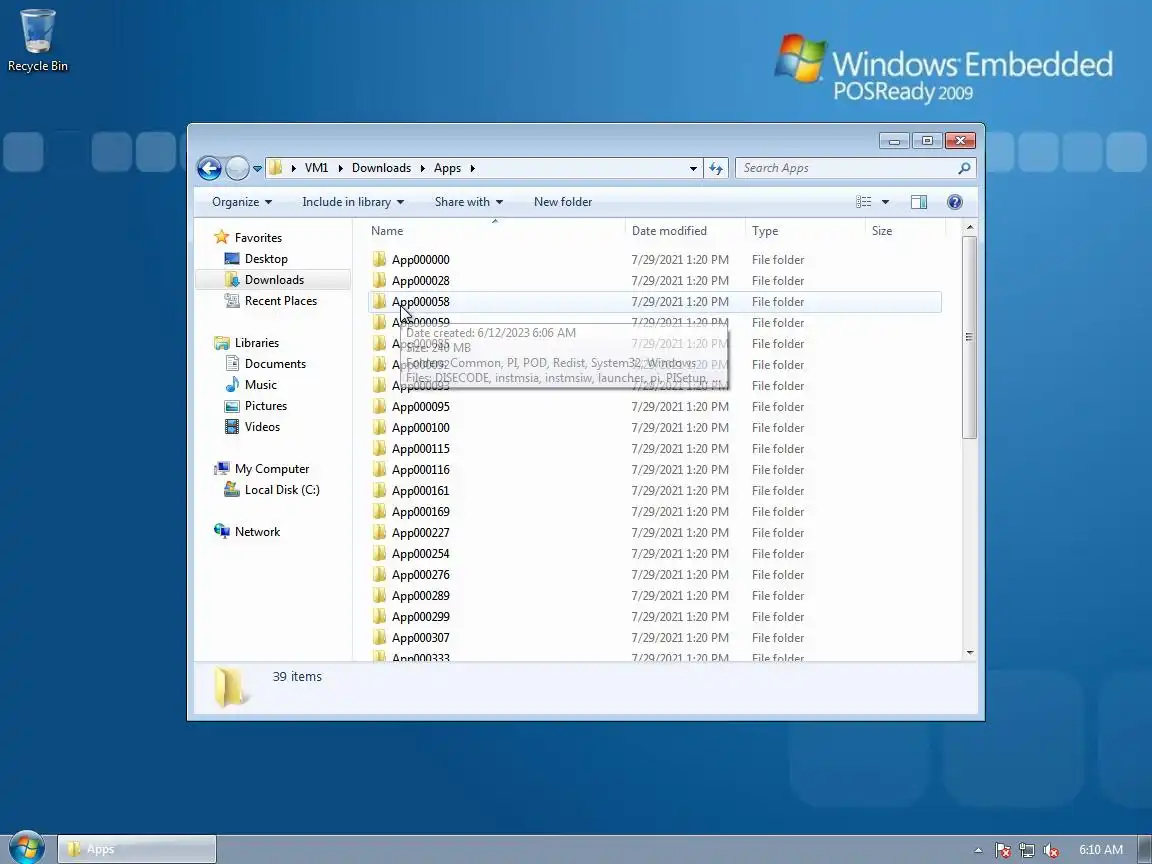Open the Pictures library
The height and width of the screenshot is (864, 1152).
[x=265, y=406]
